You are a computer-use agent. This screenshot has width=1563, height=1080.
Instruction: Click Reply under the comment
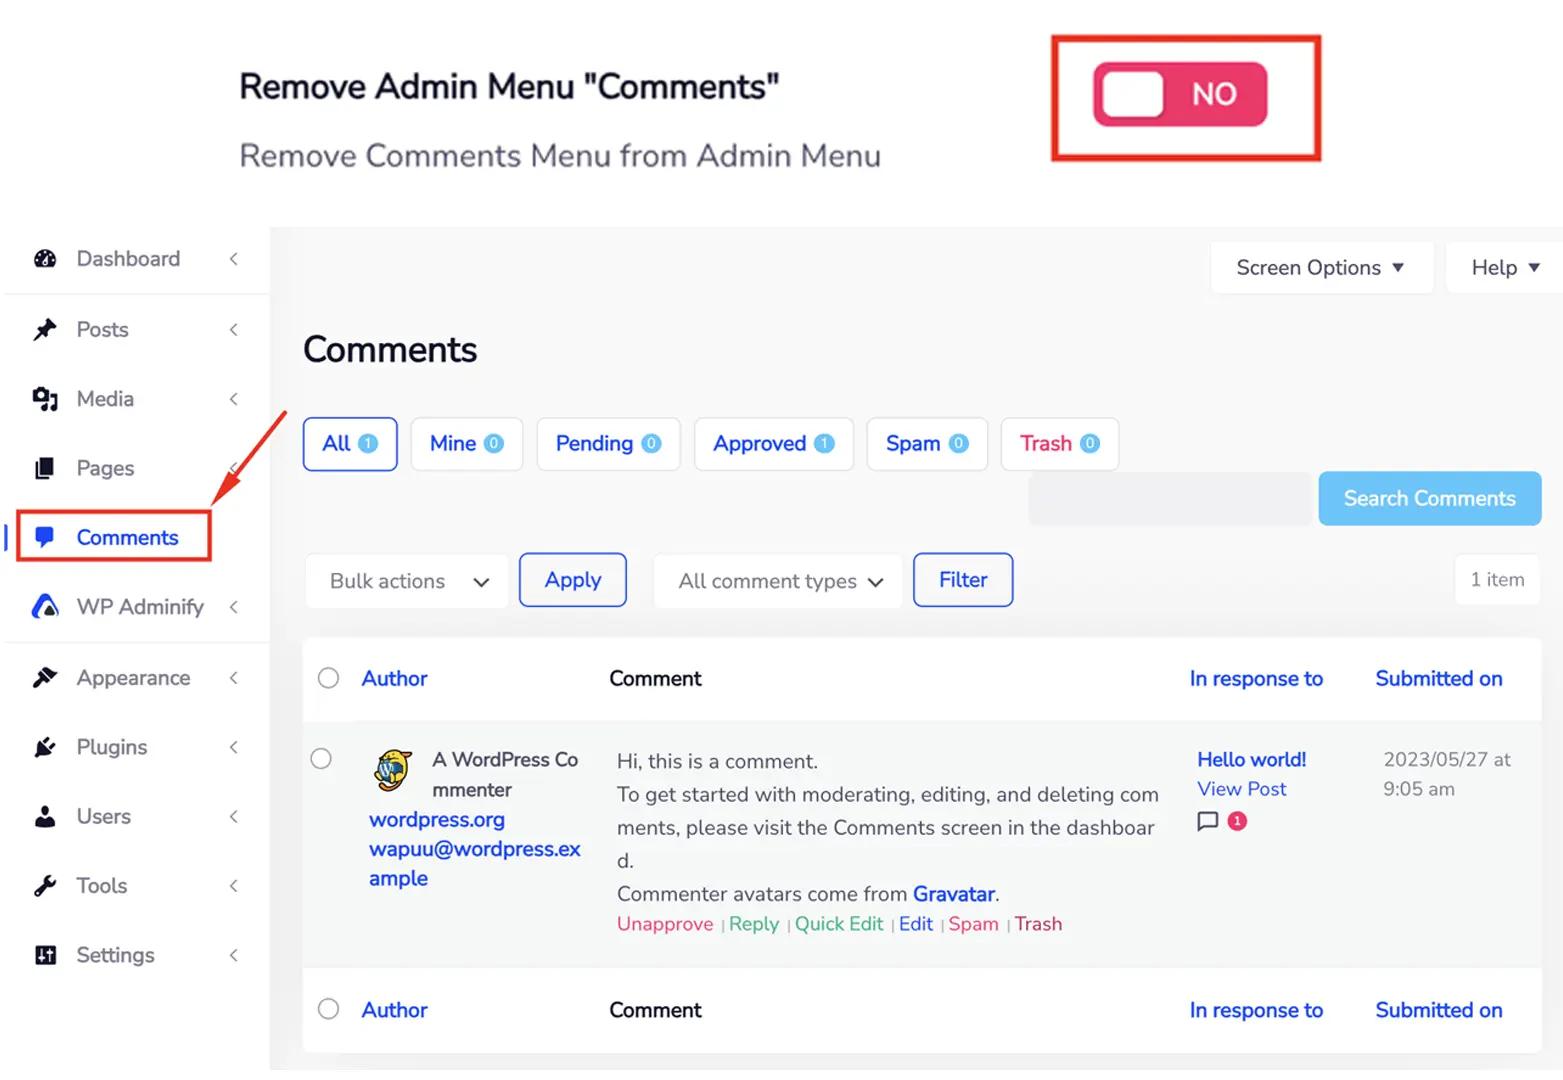(x=754, y=924)
